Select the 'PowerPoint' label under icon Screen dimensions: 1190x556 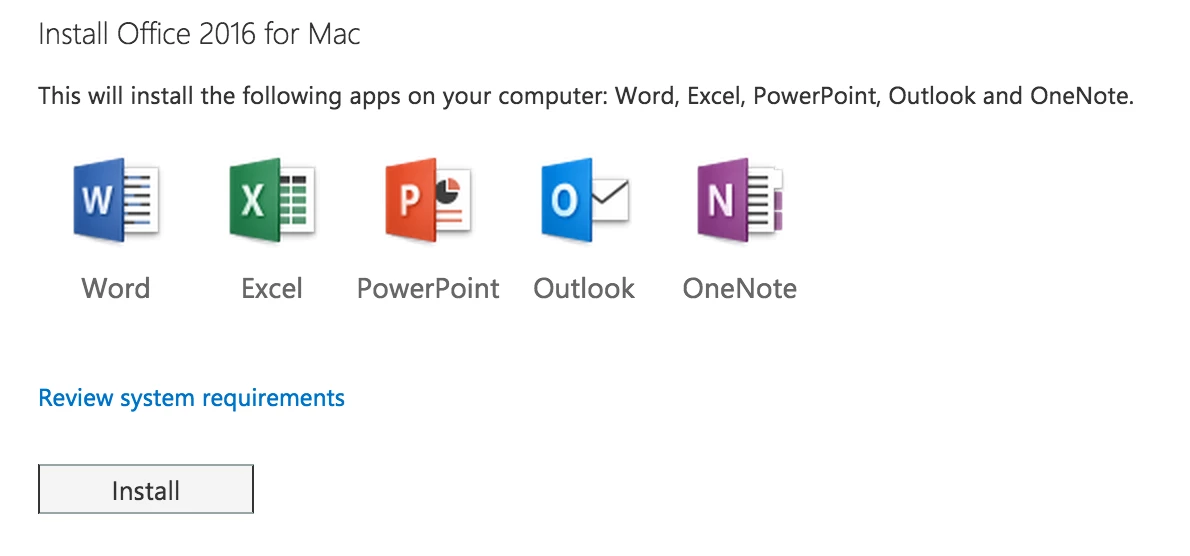pos(429,288)
